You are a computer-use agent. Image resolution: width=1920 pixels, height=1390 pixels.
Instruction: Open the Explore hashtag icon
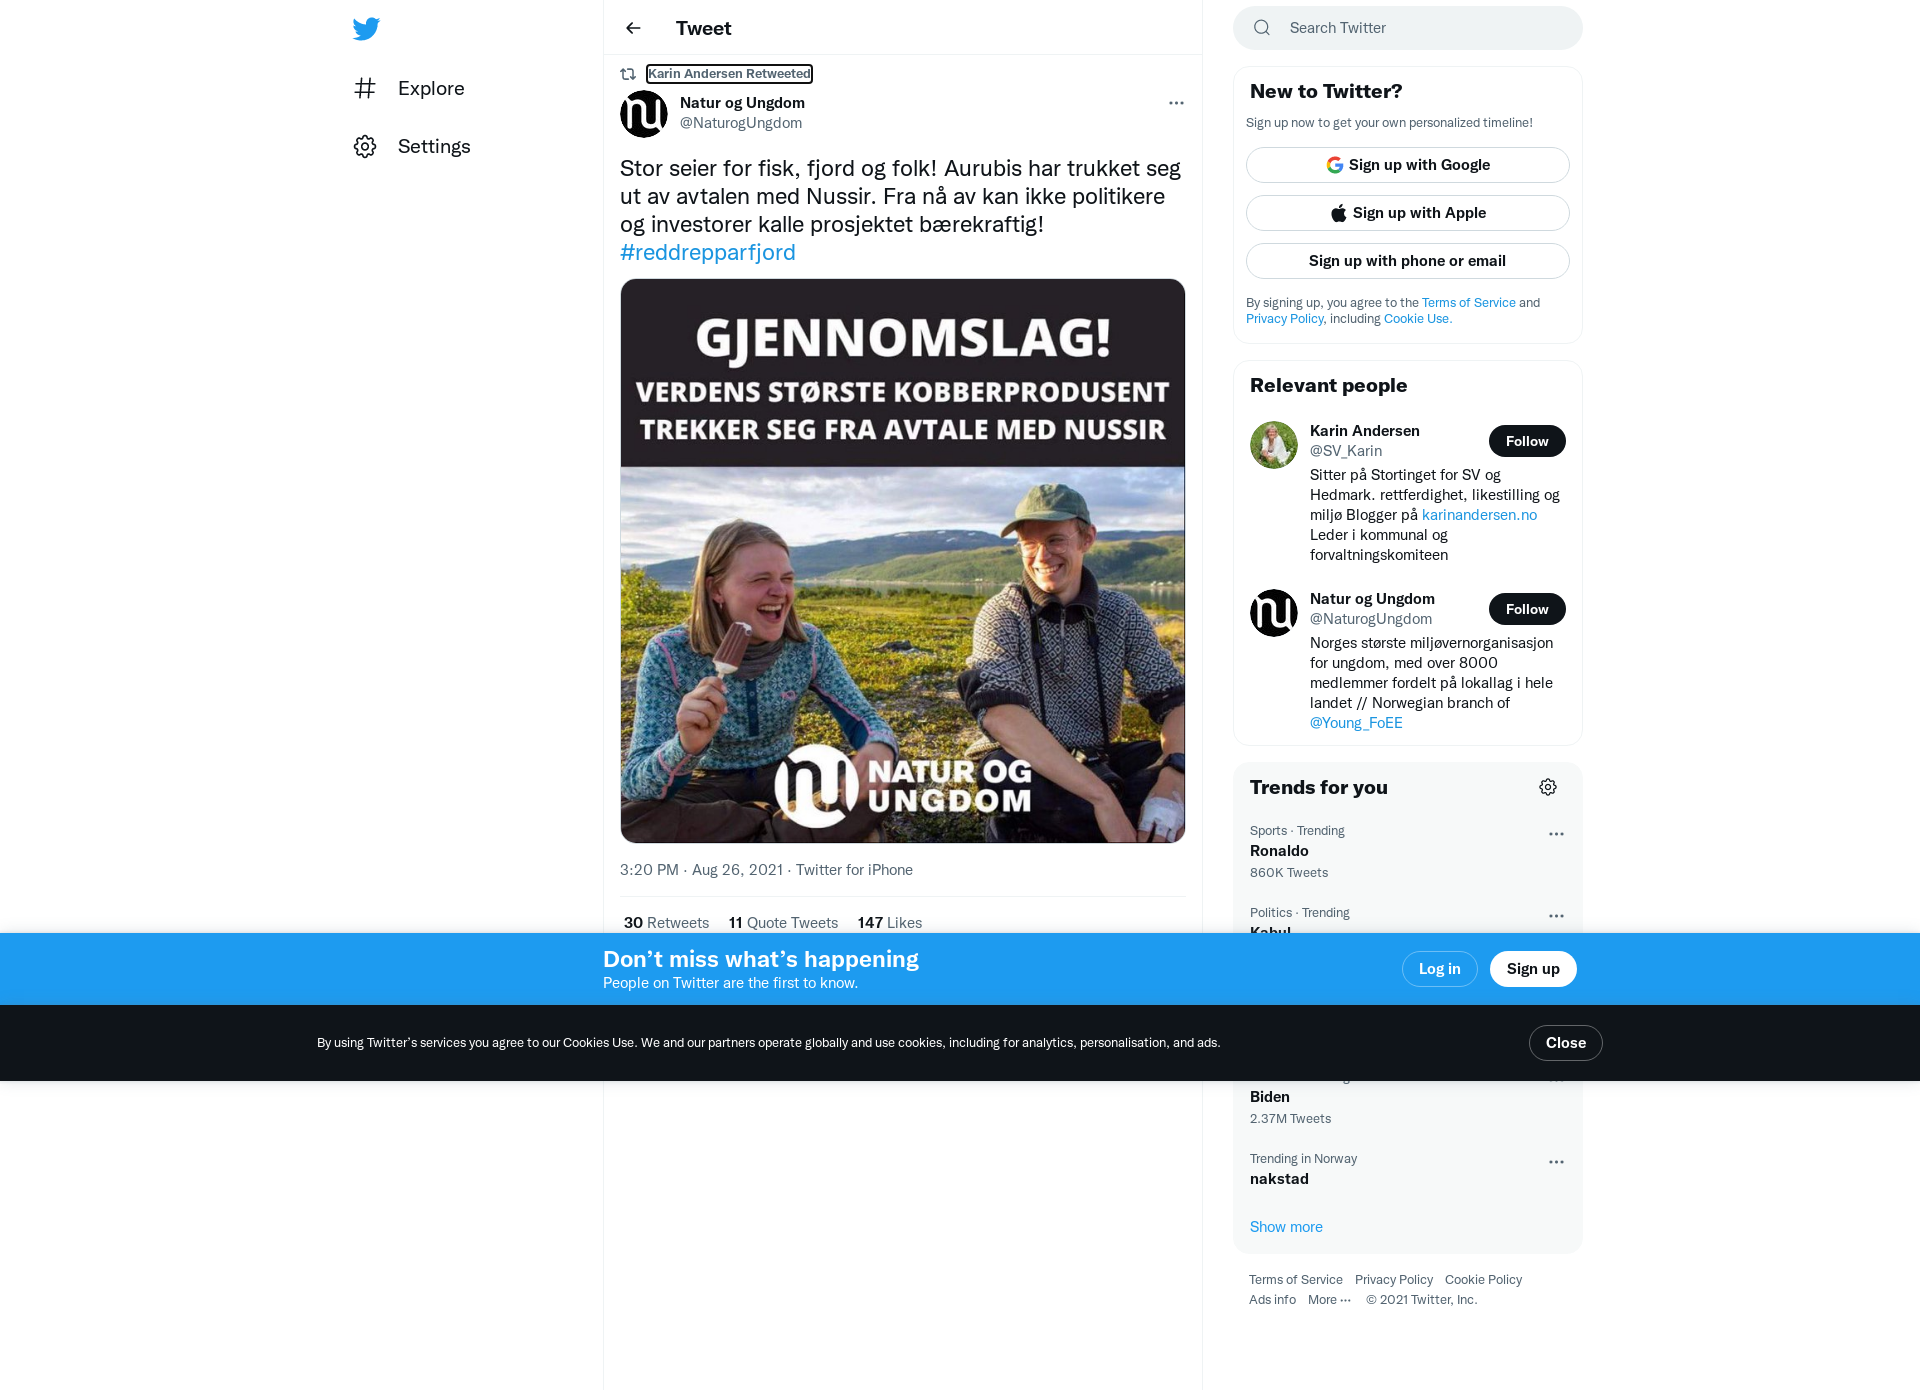(365, 88)
